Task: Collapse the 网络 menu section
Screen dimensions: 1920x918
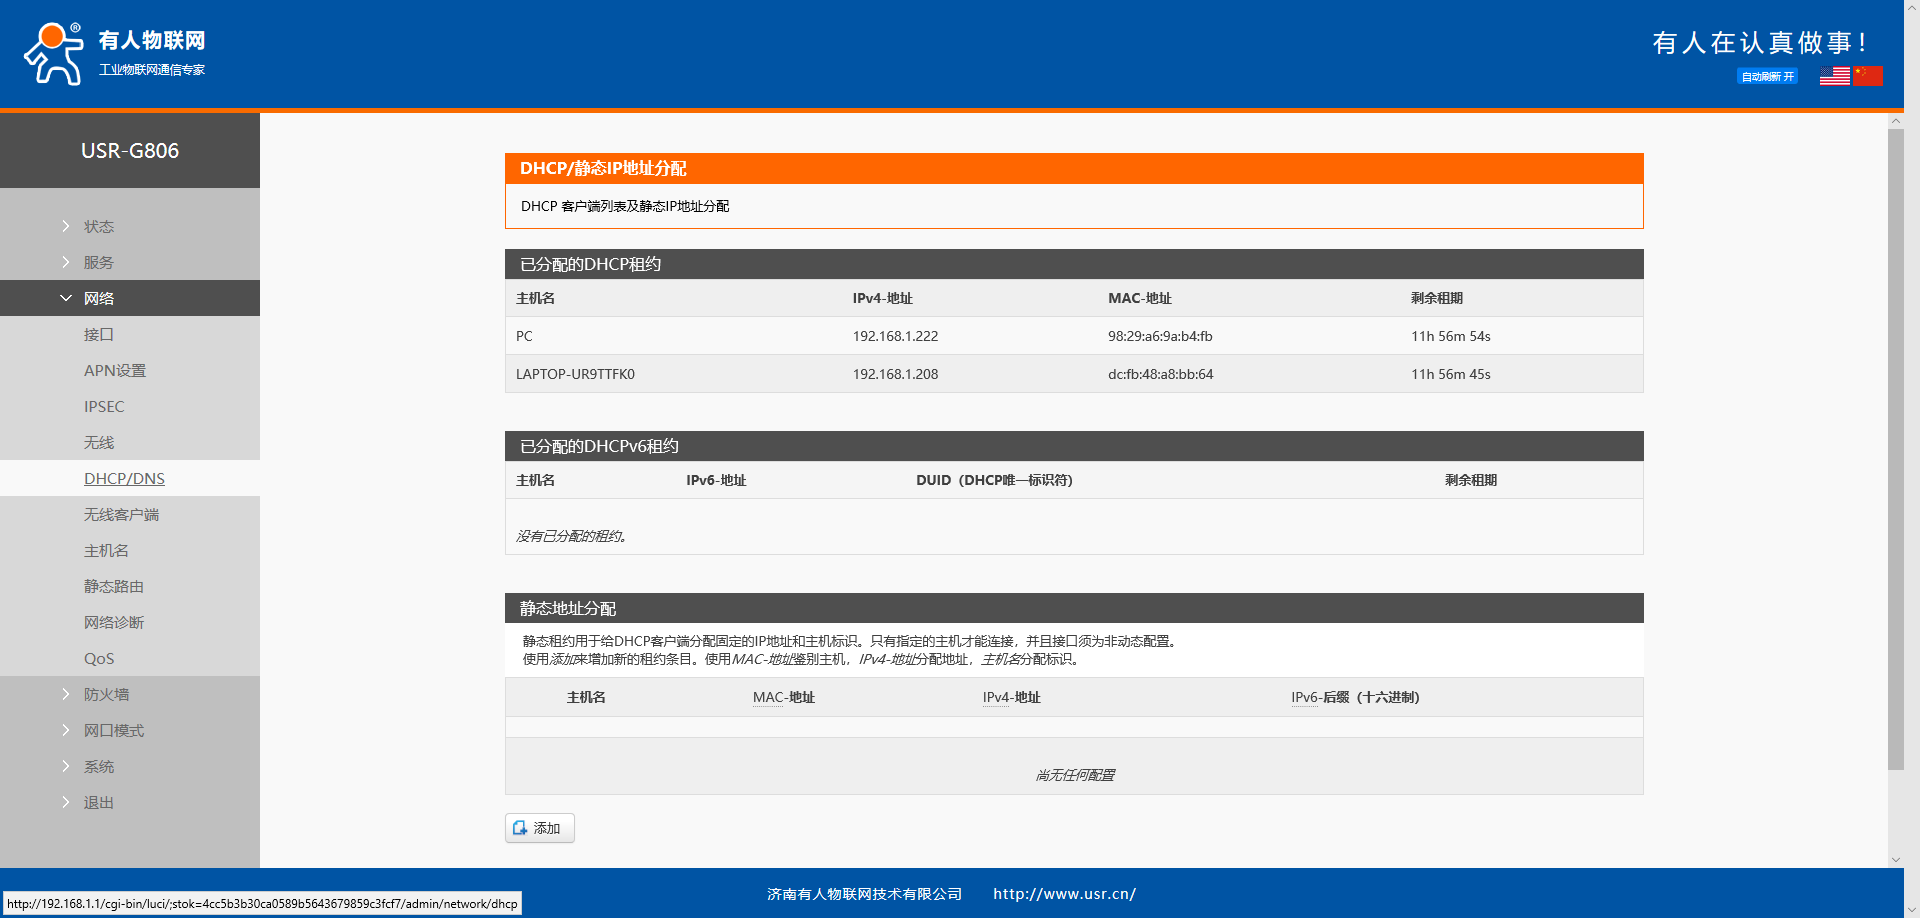Action: click(x=98, y=299)
